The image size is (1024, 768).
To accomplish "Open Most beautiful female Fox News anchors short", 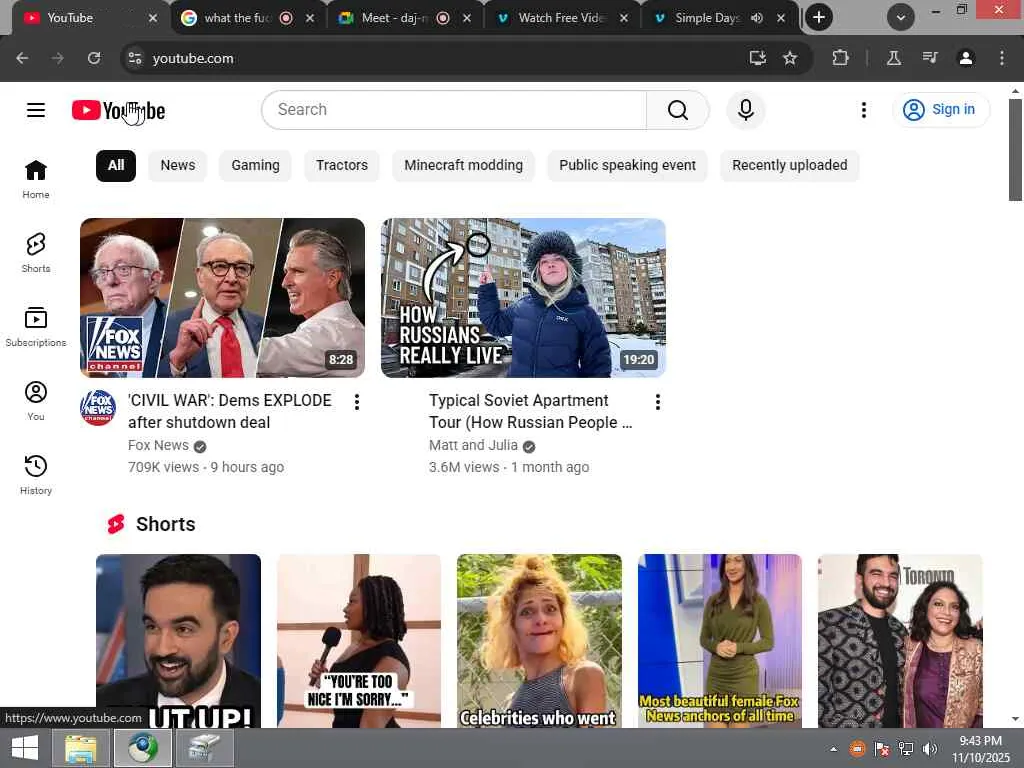I will [x=720, y=641].
